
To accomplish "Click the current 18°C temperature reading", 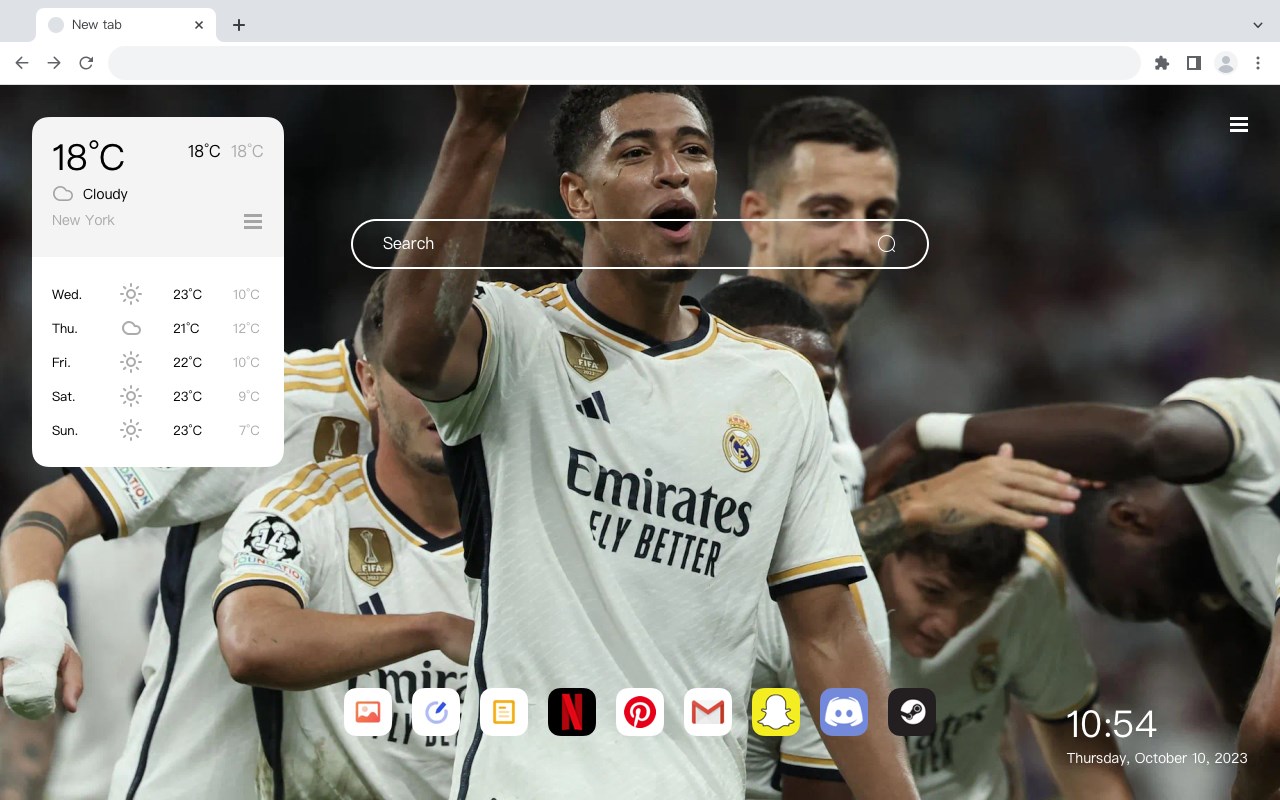I will [88, 157].
